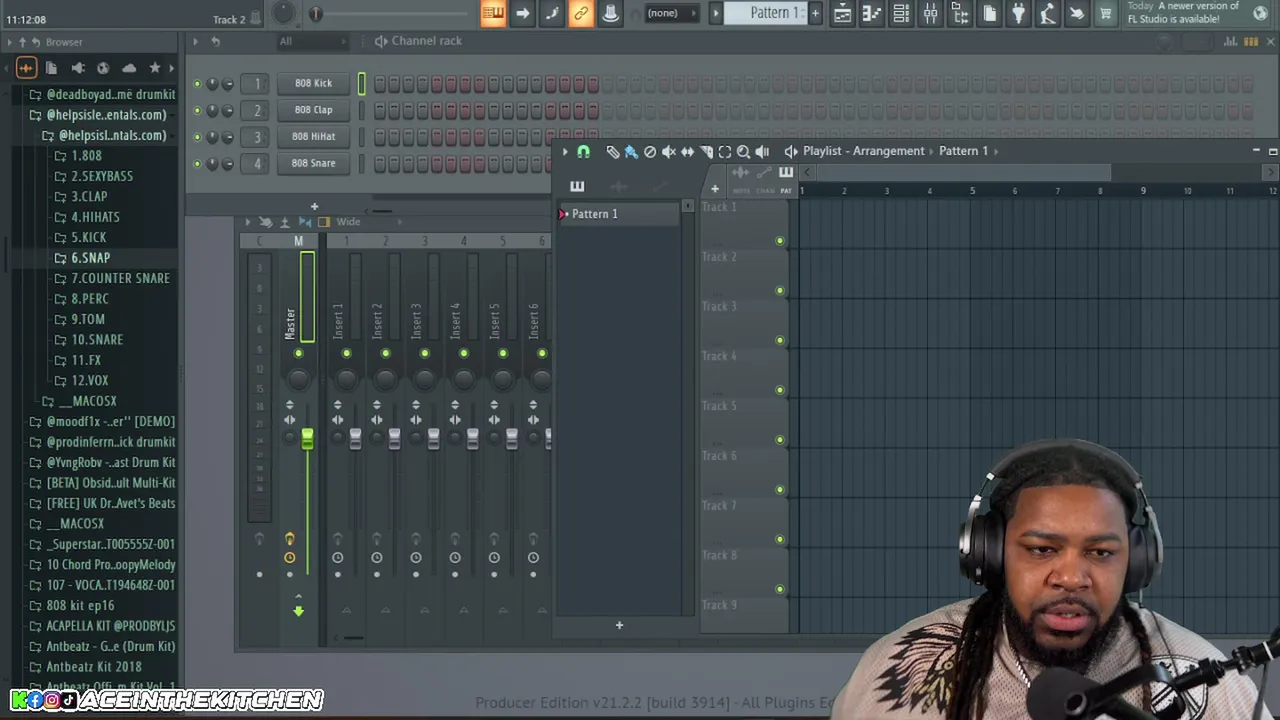1280x720 pixels.
Task: Switch picker focus to CHAN tab
Action: tap(765, 190)
